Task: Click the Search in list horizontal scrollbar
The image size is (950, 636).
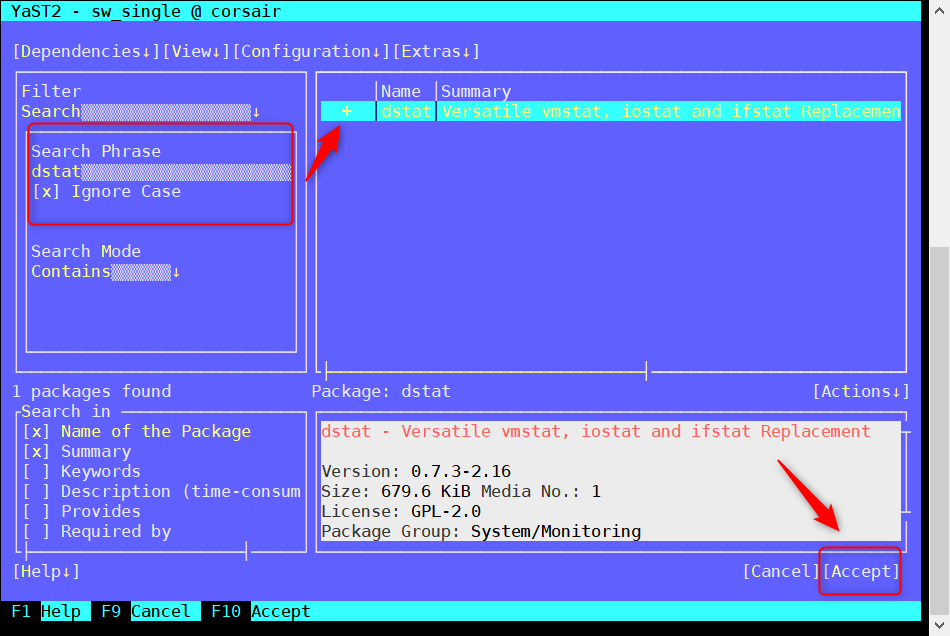Action: pos(136,551)
